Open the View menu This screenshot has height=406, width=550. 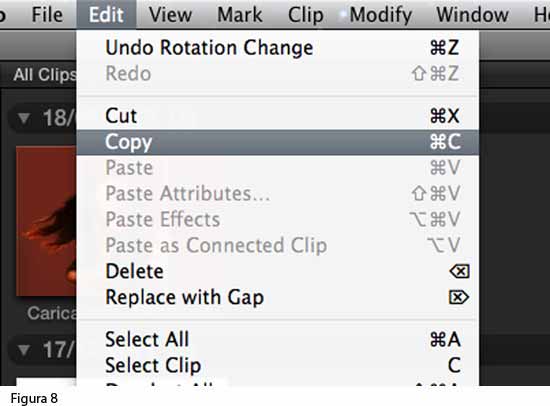(170, 15)
